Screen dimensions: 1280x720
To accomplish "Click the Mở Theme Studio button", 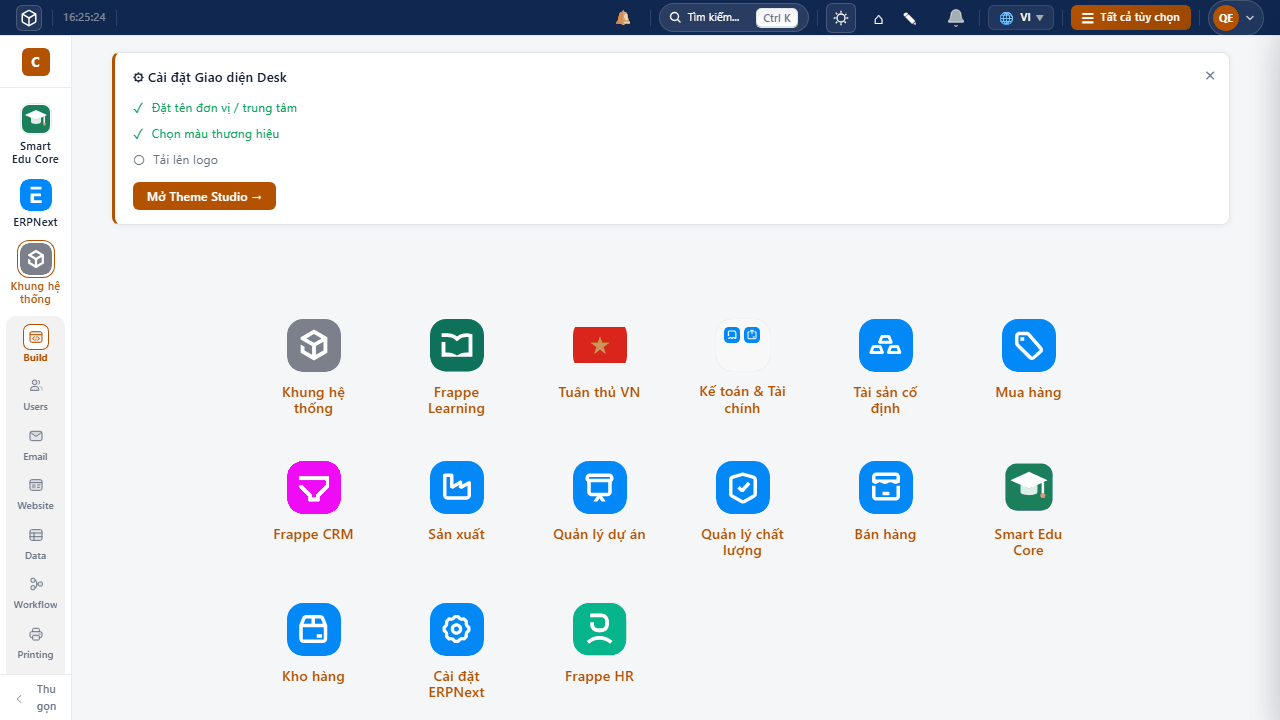I will (x=204, y=196).
